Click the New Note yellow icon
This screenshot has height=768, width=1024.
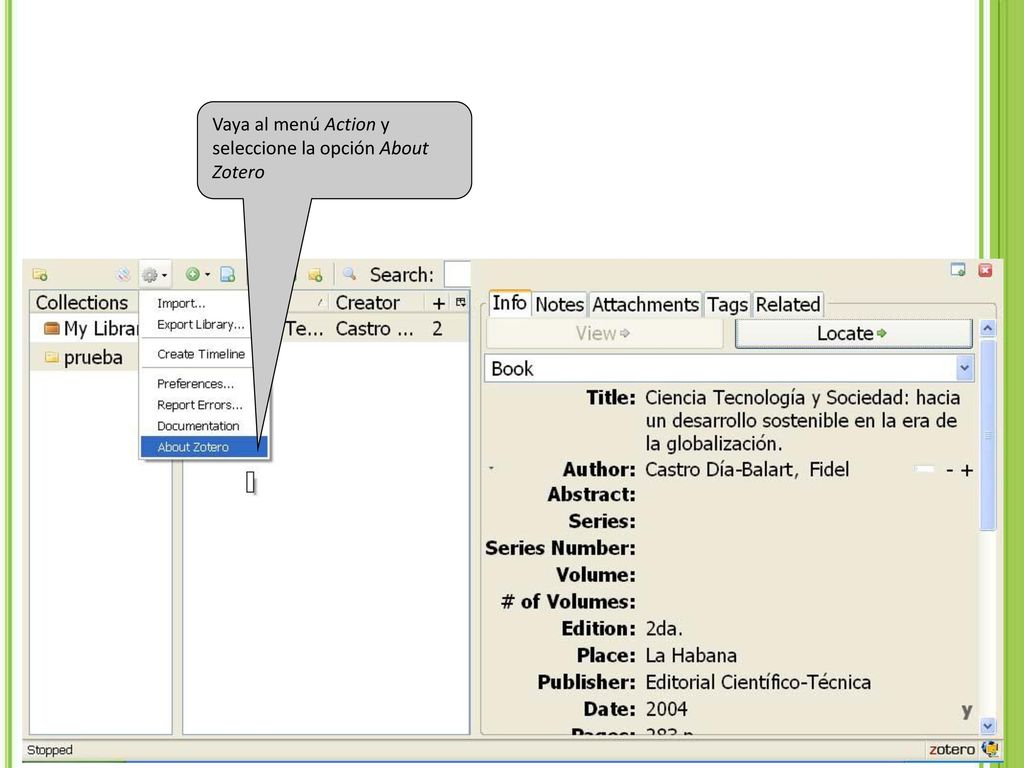315,275
